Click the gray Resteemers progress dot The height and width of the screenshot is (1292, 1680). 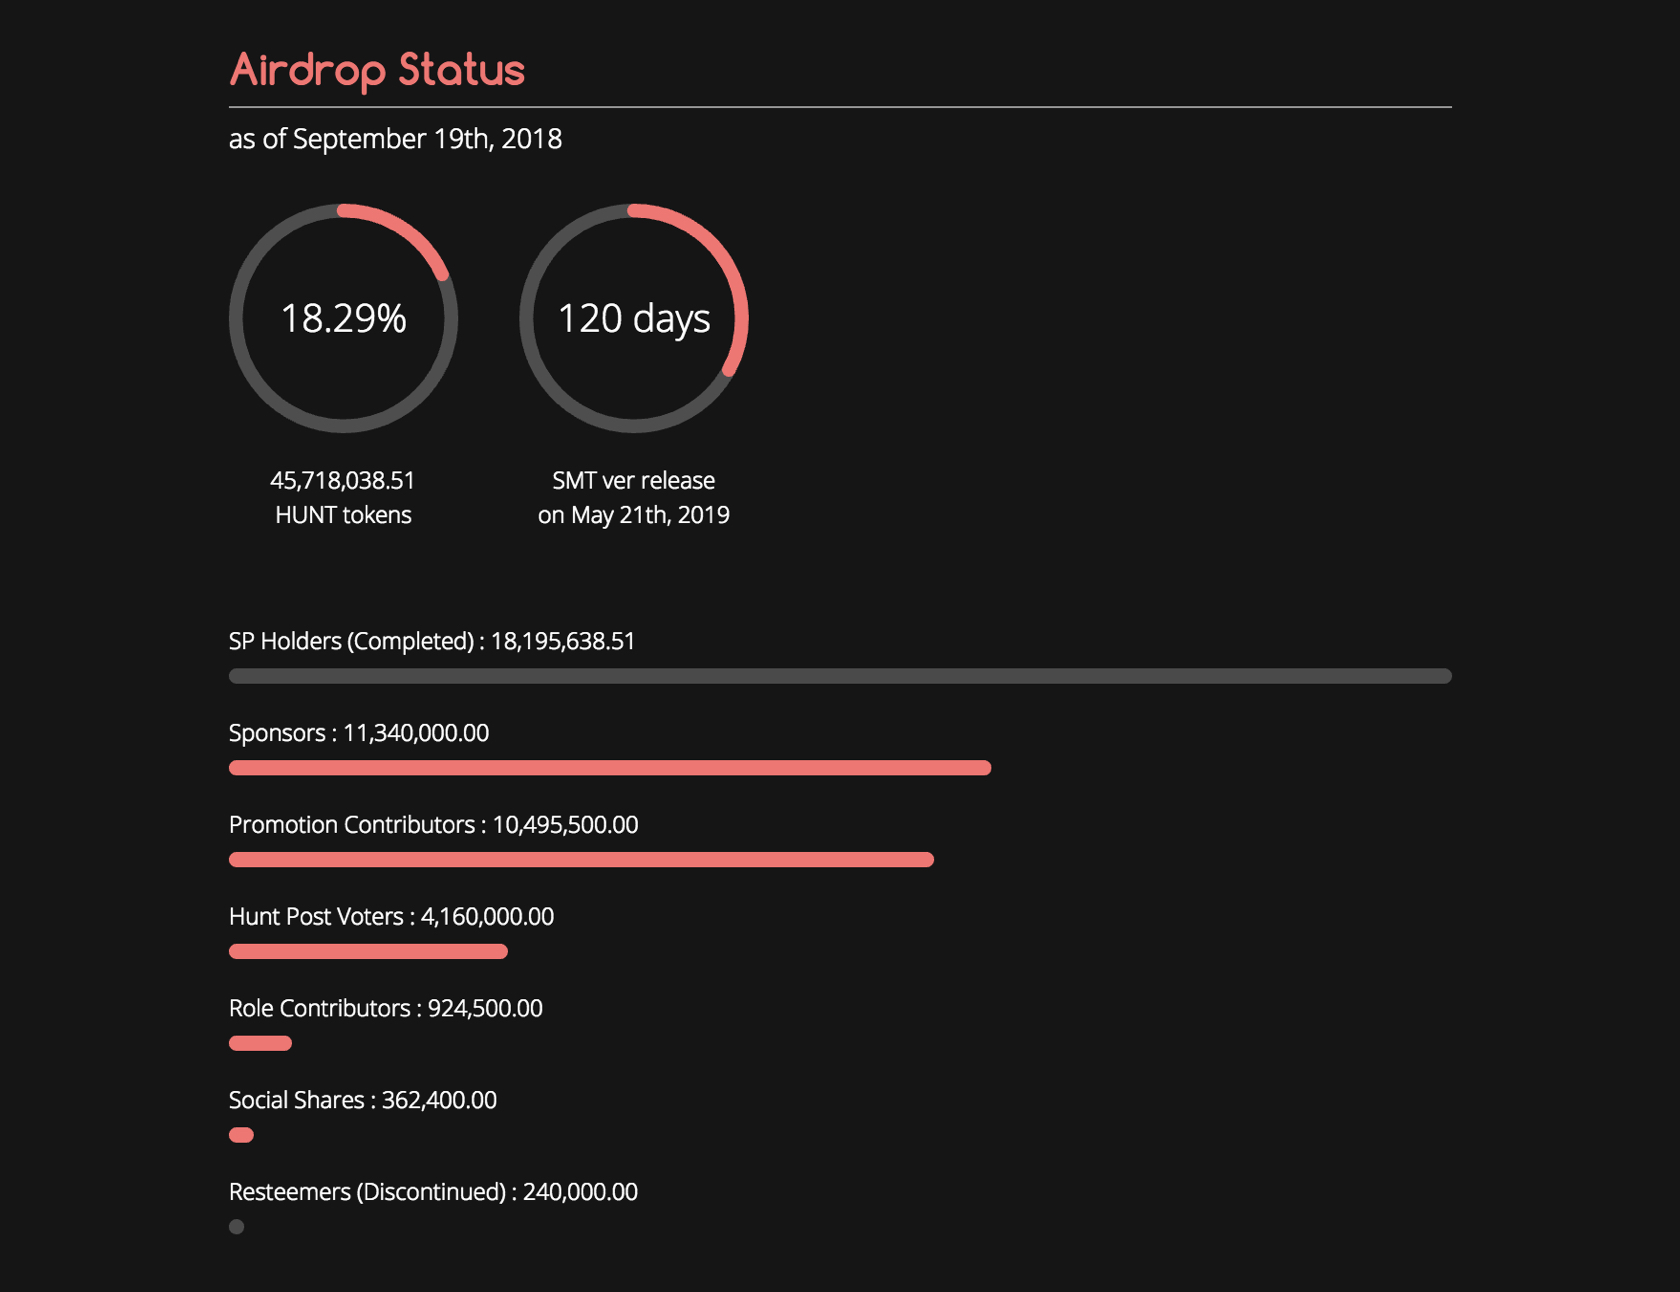[237, 1227]
